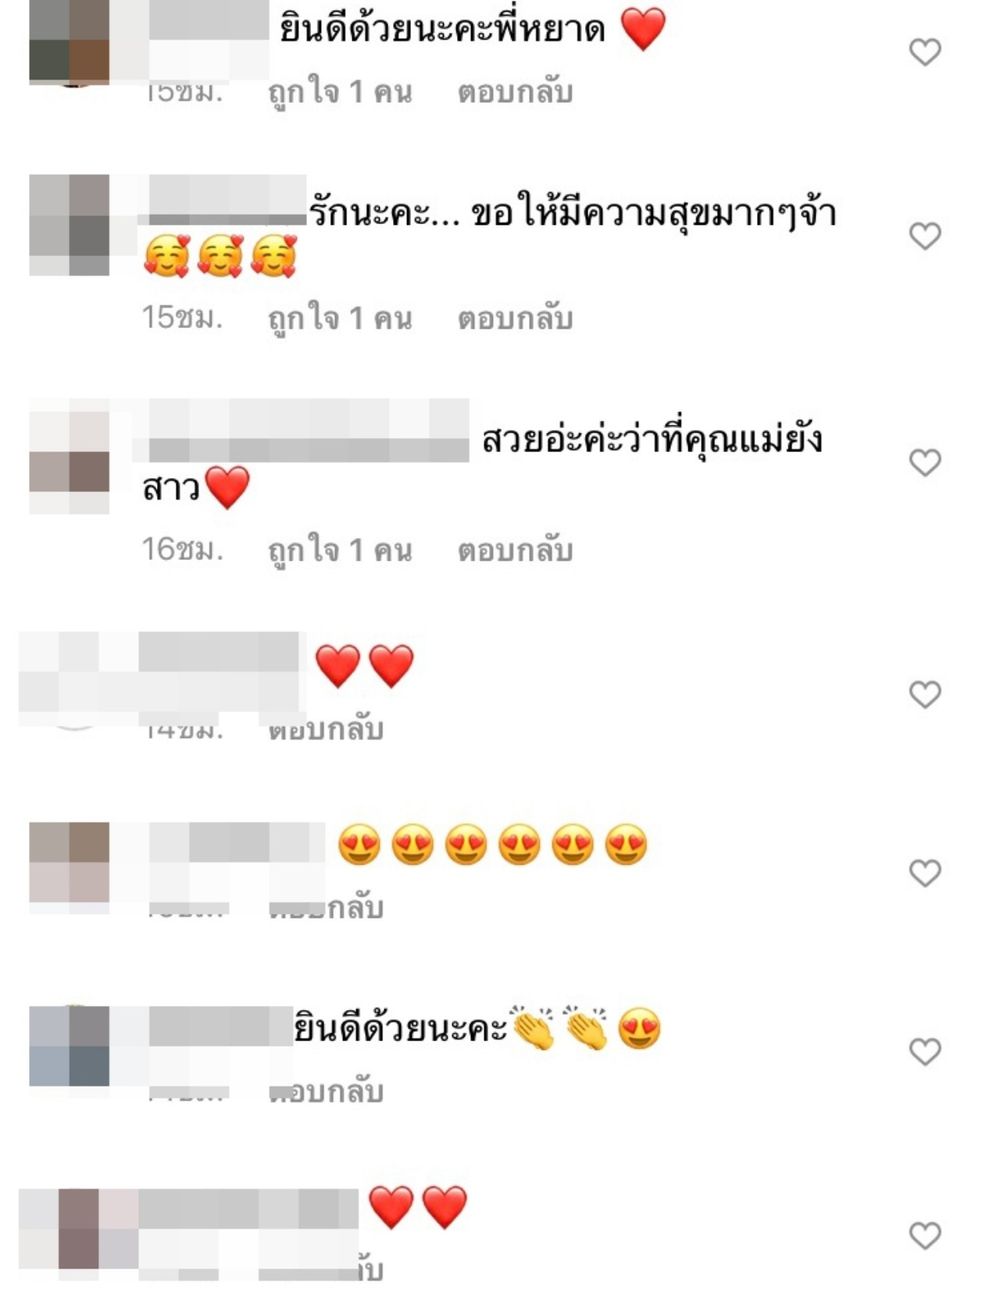Open avatar of 'สวยอ่ะค่ะ' commenter

pos(69,462)
